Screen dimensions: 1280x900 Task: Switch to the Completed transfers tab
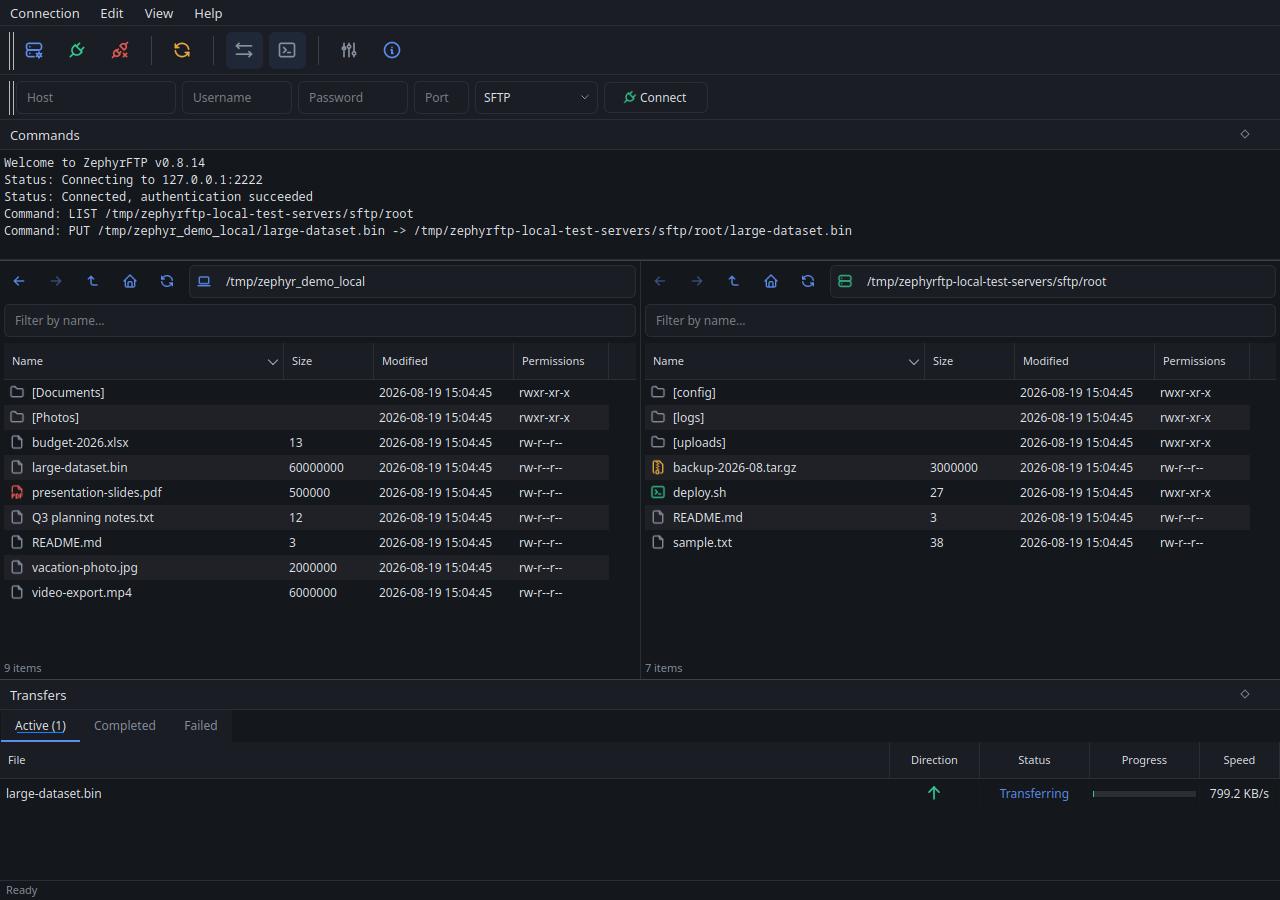[x=125, y=726]
